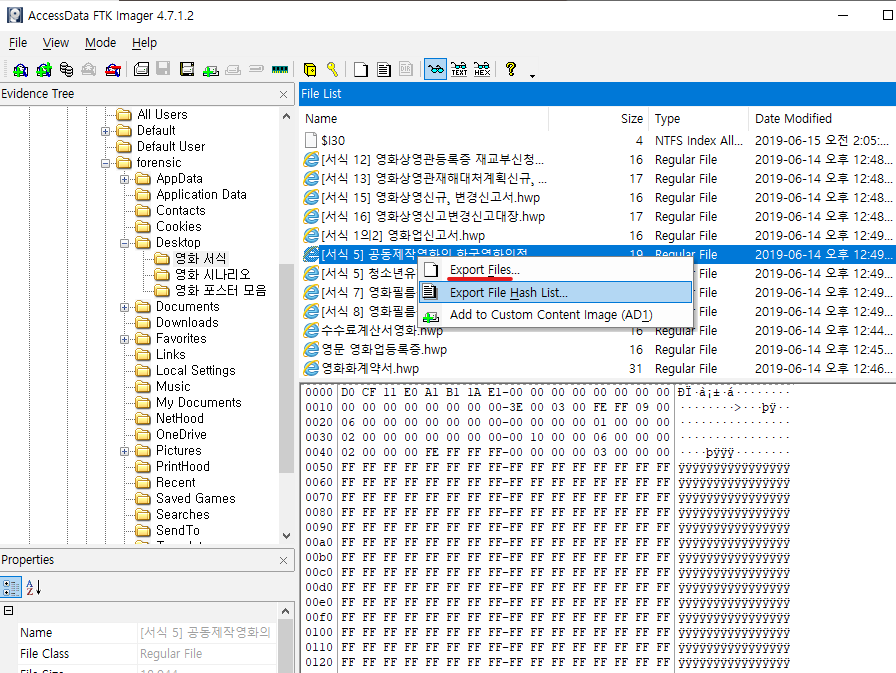Collapse the Desktop folder node
896x673 pixels.
pos(124,243)
